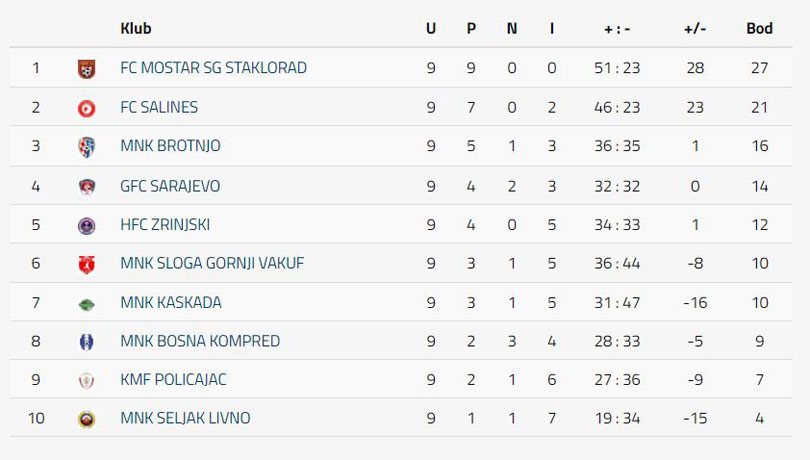Open the GFC SARAJEVO team link
810x460 pixels.
(170, 186)
